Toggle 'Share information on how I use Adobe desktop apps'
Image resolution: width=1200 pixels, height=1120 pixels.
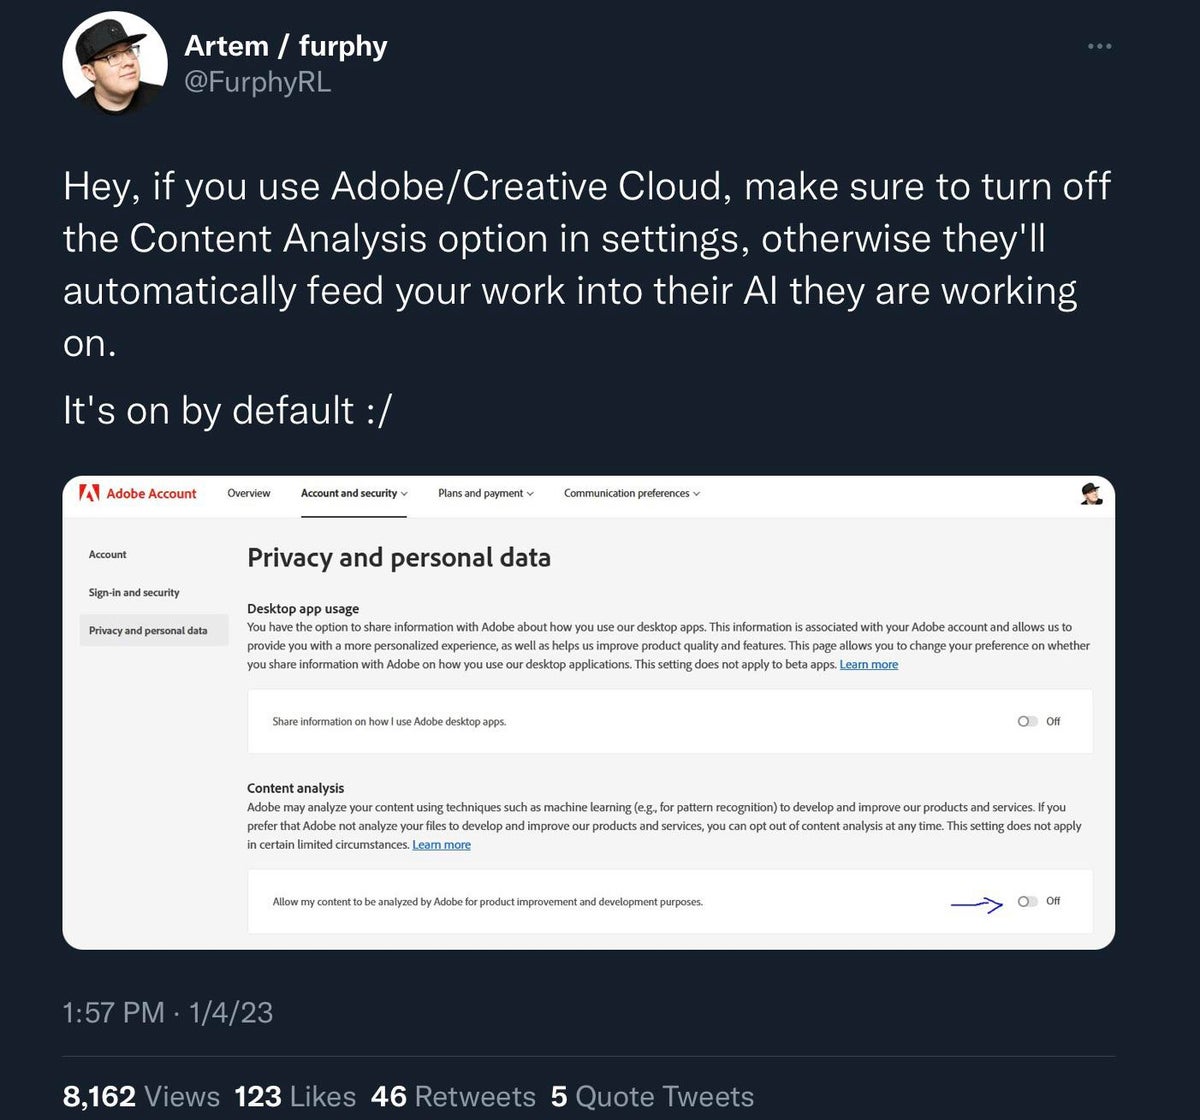point(1025,721)
